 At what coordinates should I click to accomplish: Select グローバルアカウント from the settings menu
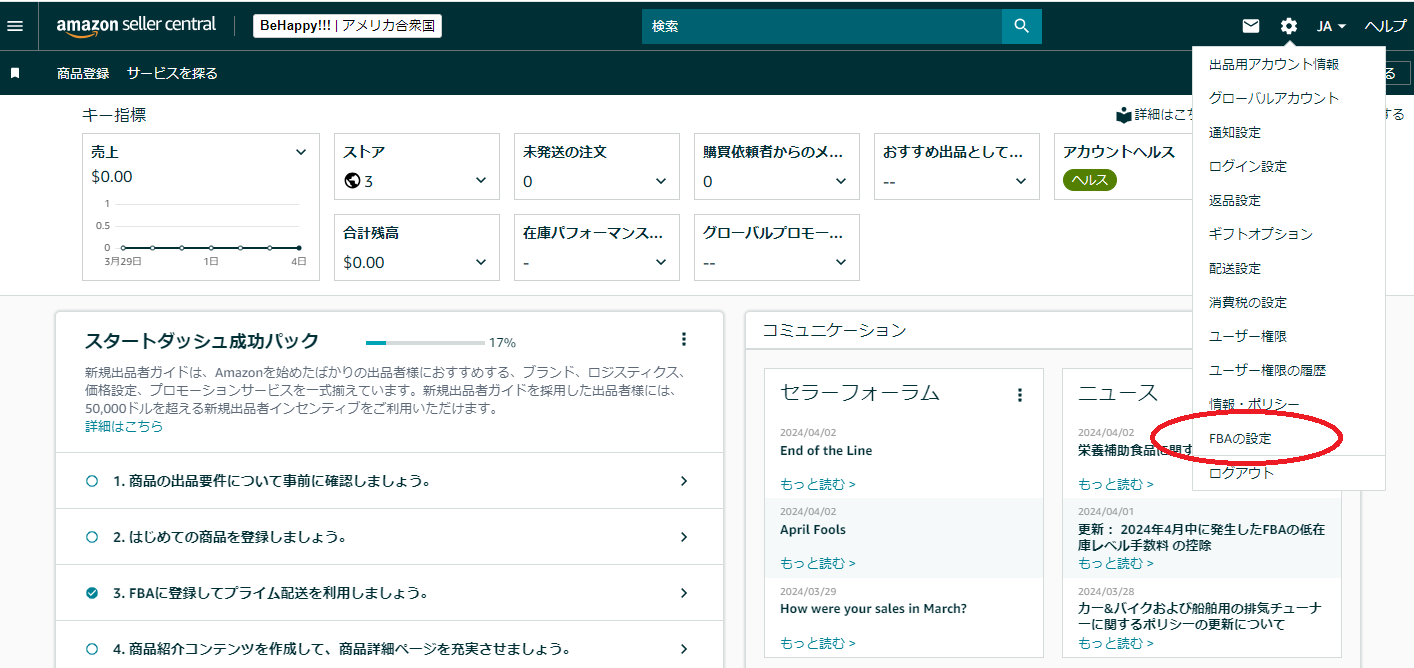coord(1274,98)
